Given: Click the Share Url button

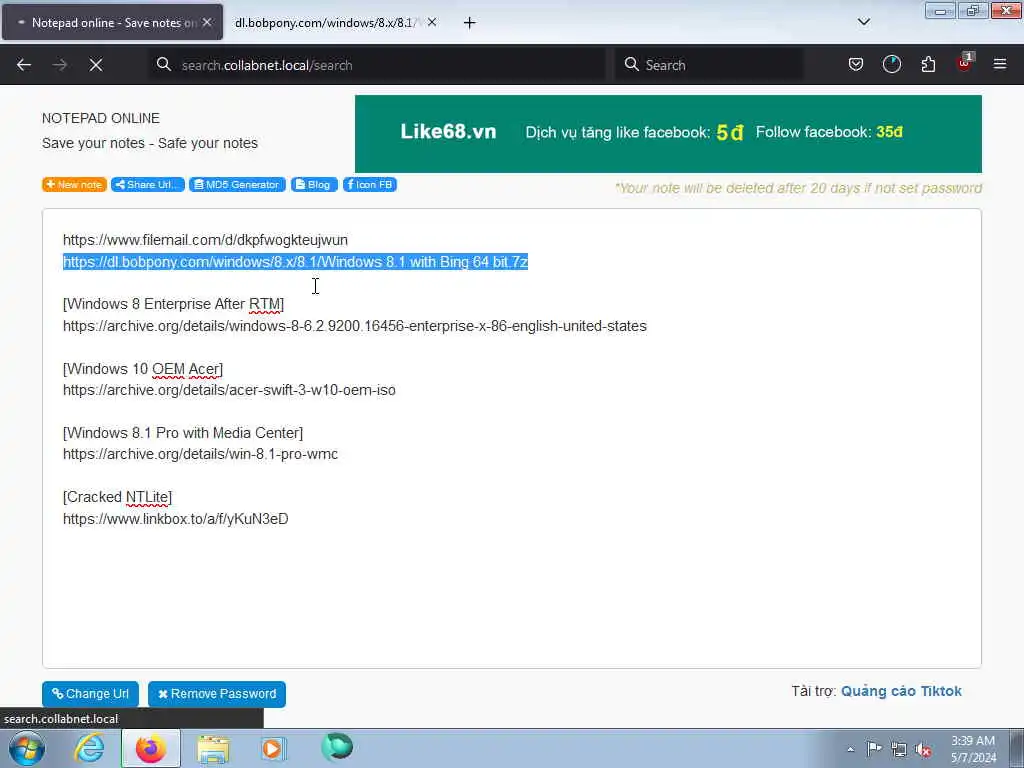Looking at the screenshot, I should pyautogui.click(x=148, y=185).
